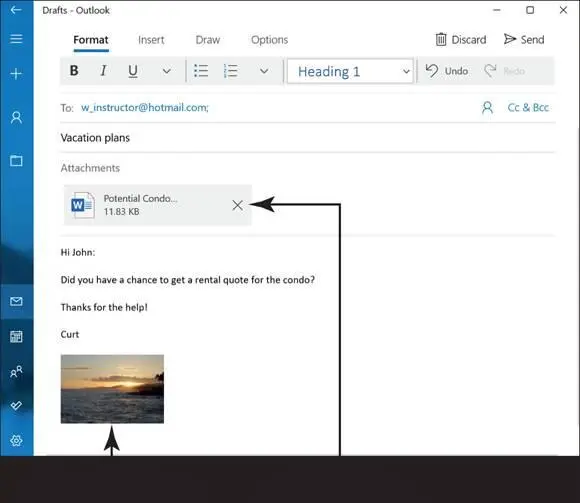
Task: Toggle Italic formatting
Action: [x=104, y=70]
